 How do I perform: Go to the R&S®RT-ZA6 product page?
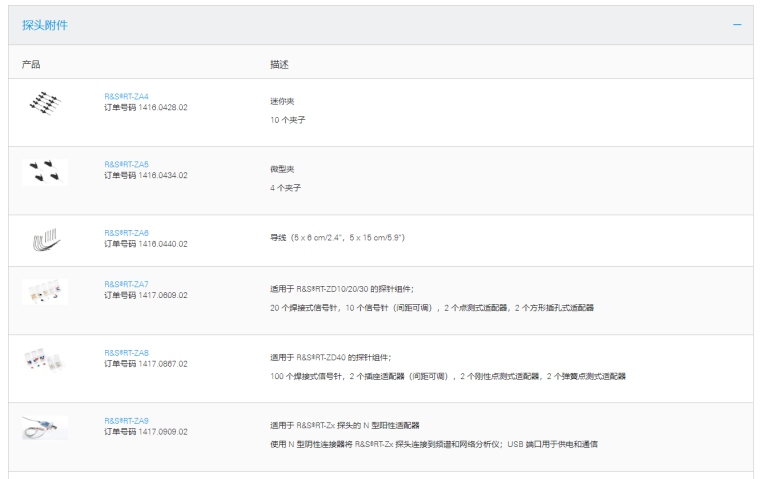(x=126, y=232)
